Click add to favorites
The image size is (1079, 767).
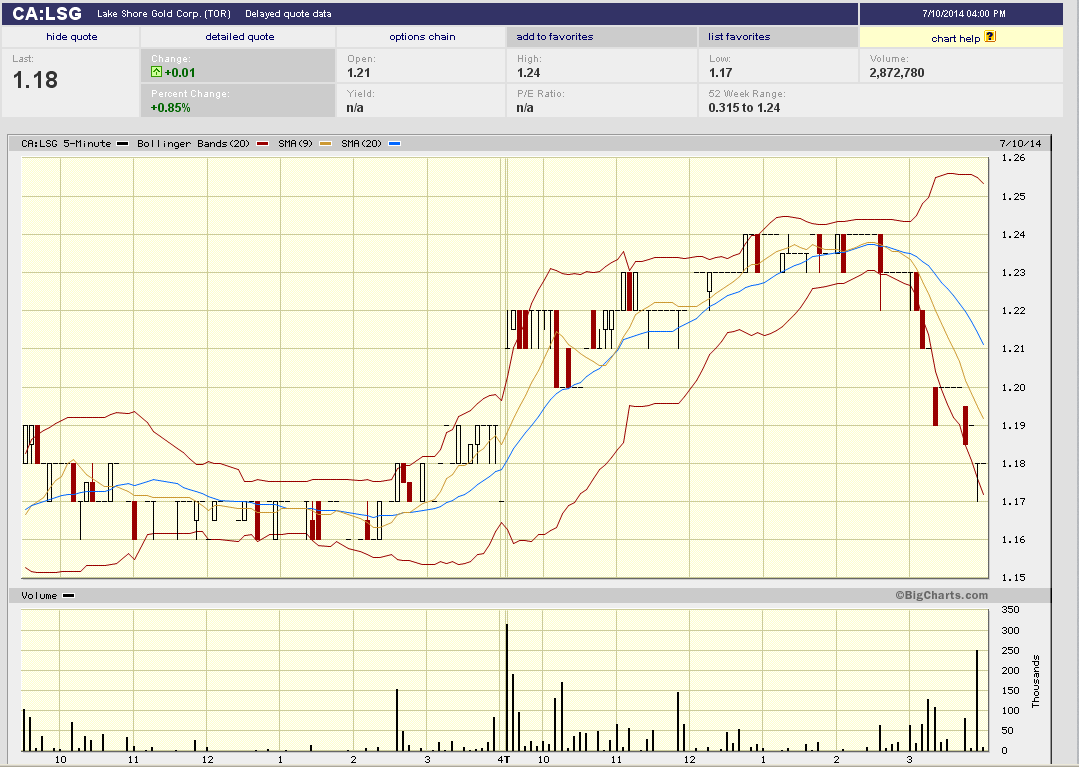click(555, 36)
